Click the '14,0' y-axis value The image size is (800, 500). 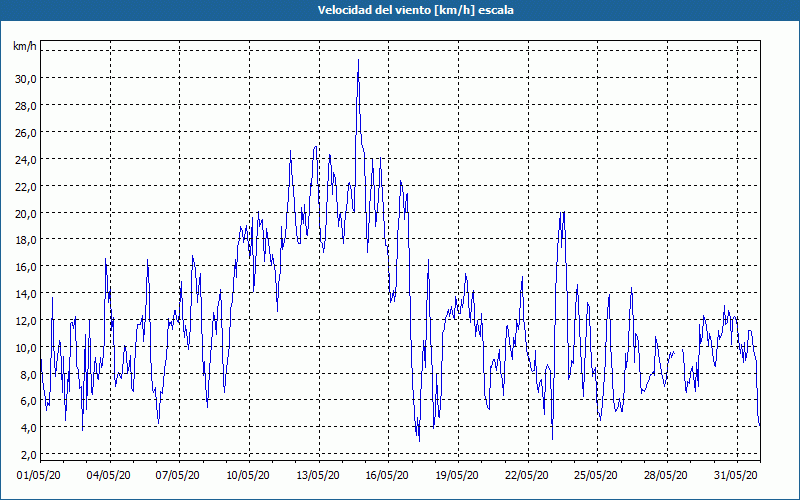26,293
